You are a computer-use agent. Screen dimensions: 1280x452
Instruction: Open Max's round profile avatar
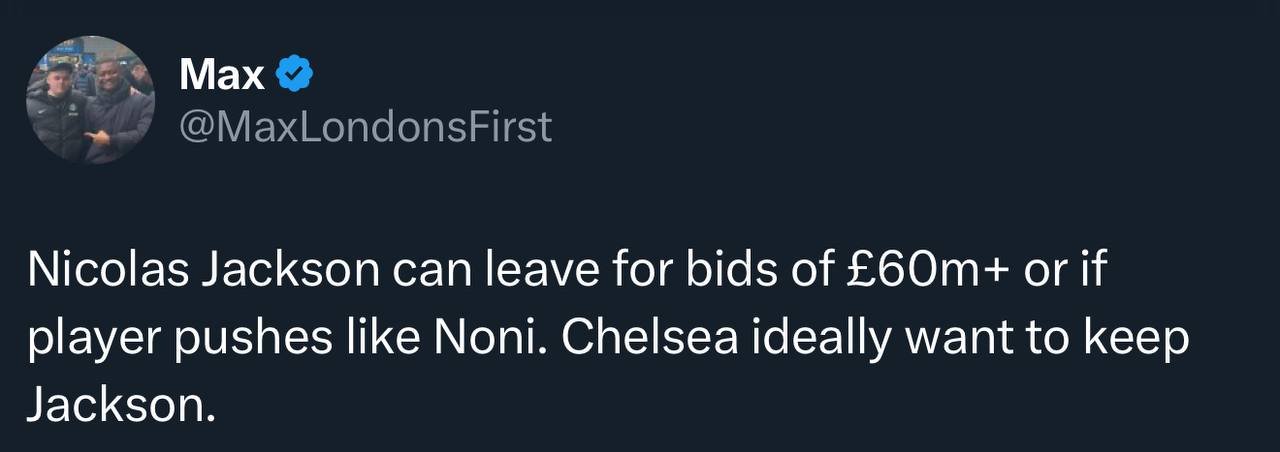(x=90, y=99)
